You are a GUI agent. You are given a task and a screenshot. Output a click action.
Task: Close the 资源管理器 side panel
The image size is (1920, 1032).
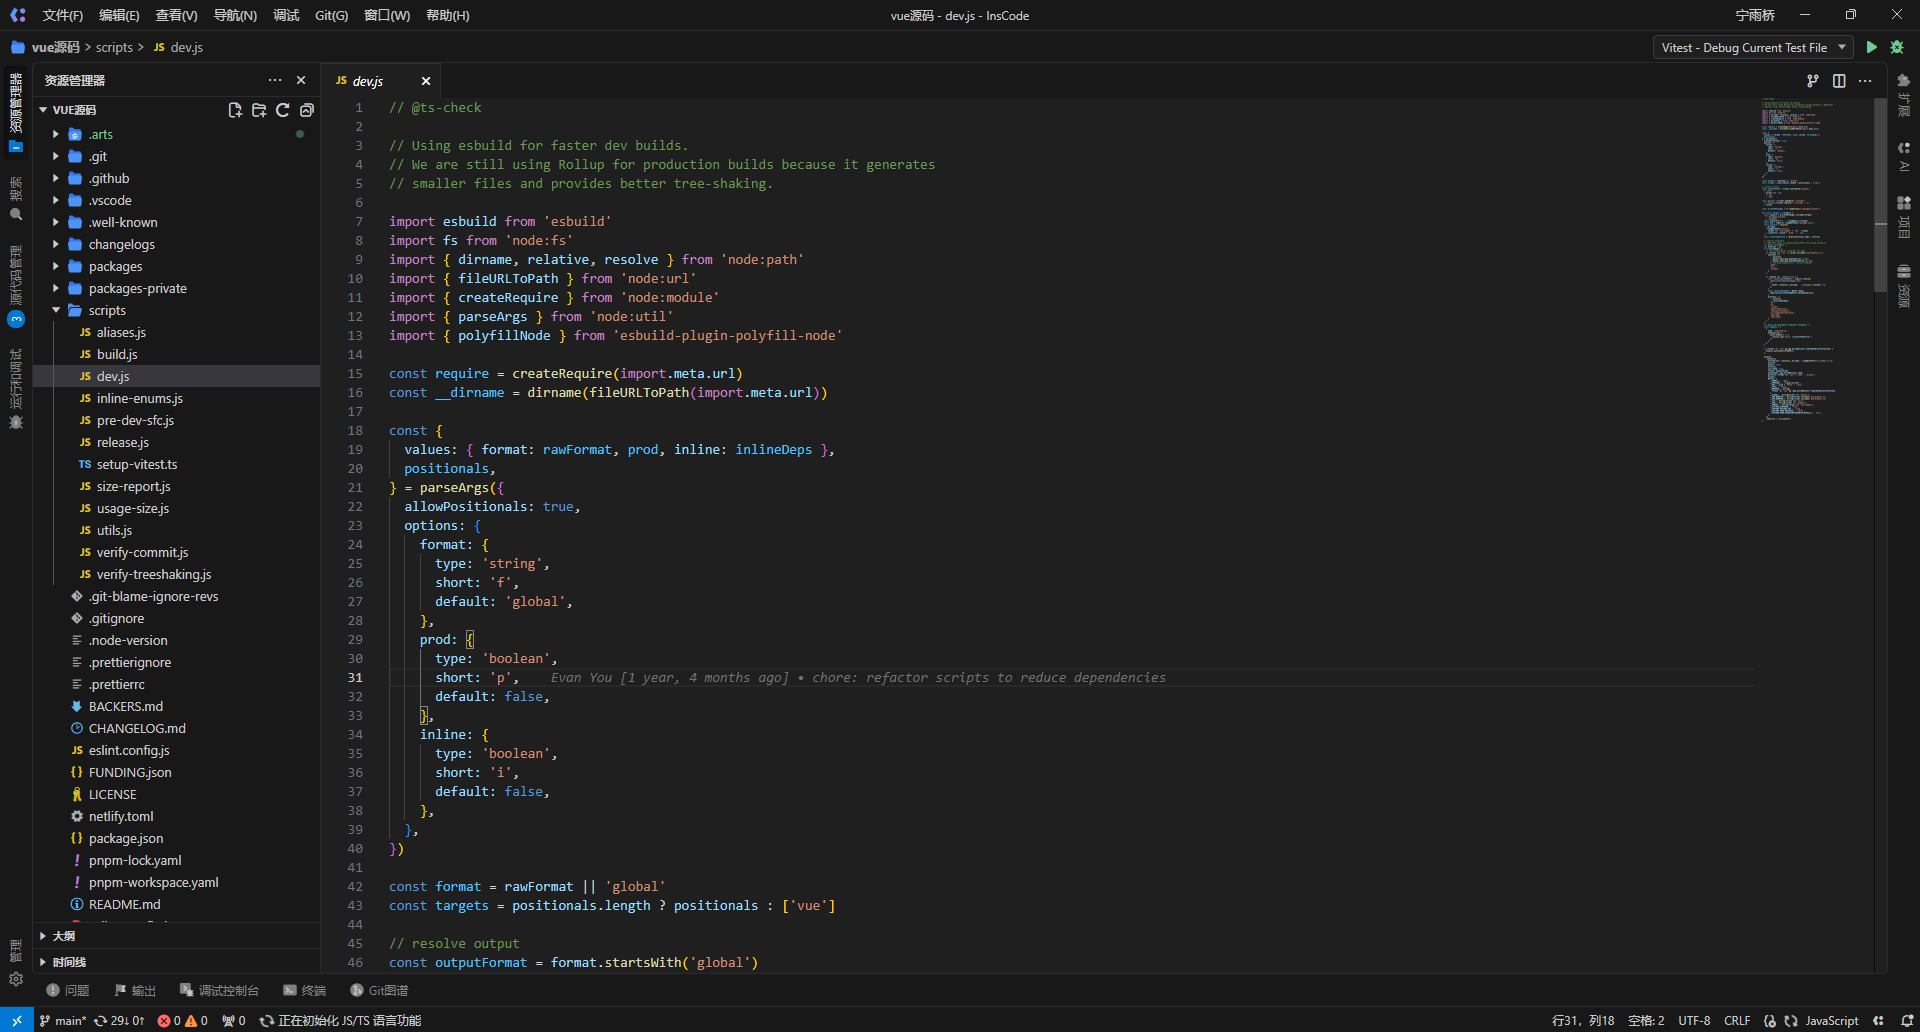point(301,80)
